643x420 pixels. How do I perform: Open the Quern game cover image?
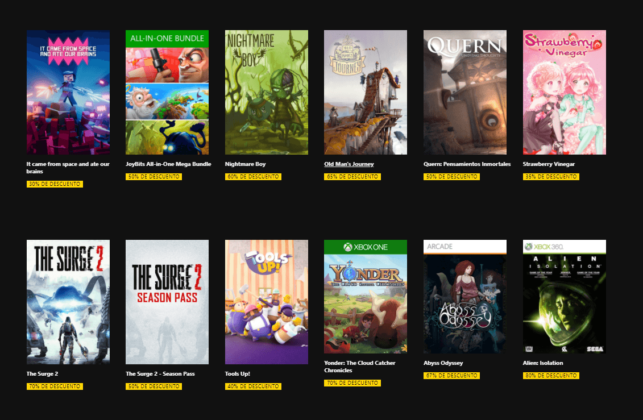click(465, 92)
